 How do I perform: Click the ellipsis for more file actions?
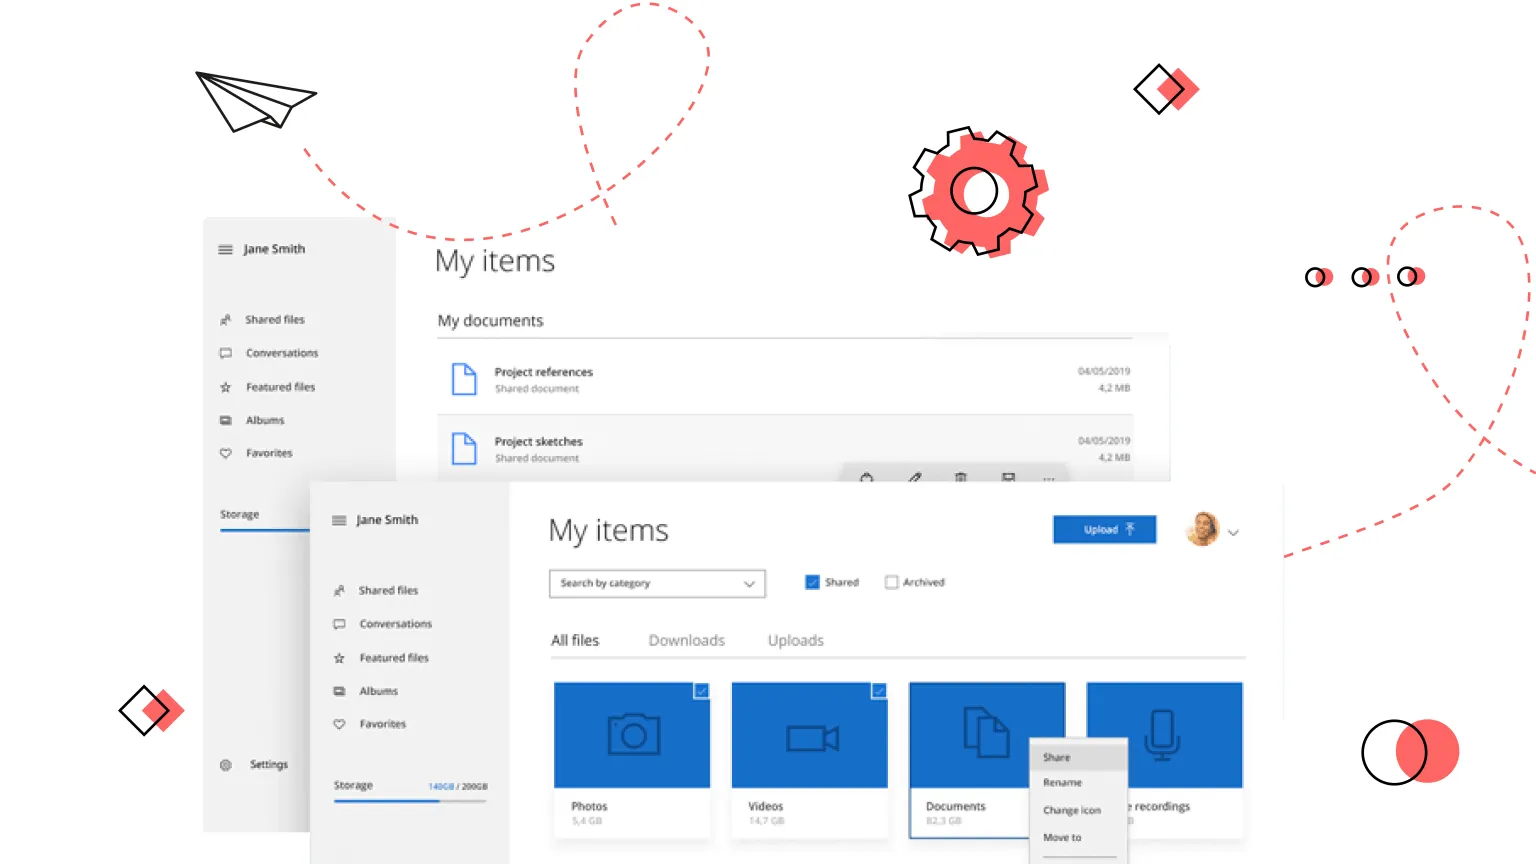click(x=1047, y=480)
